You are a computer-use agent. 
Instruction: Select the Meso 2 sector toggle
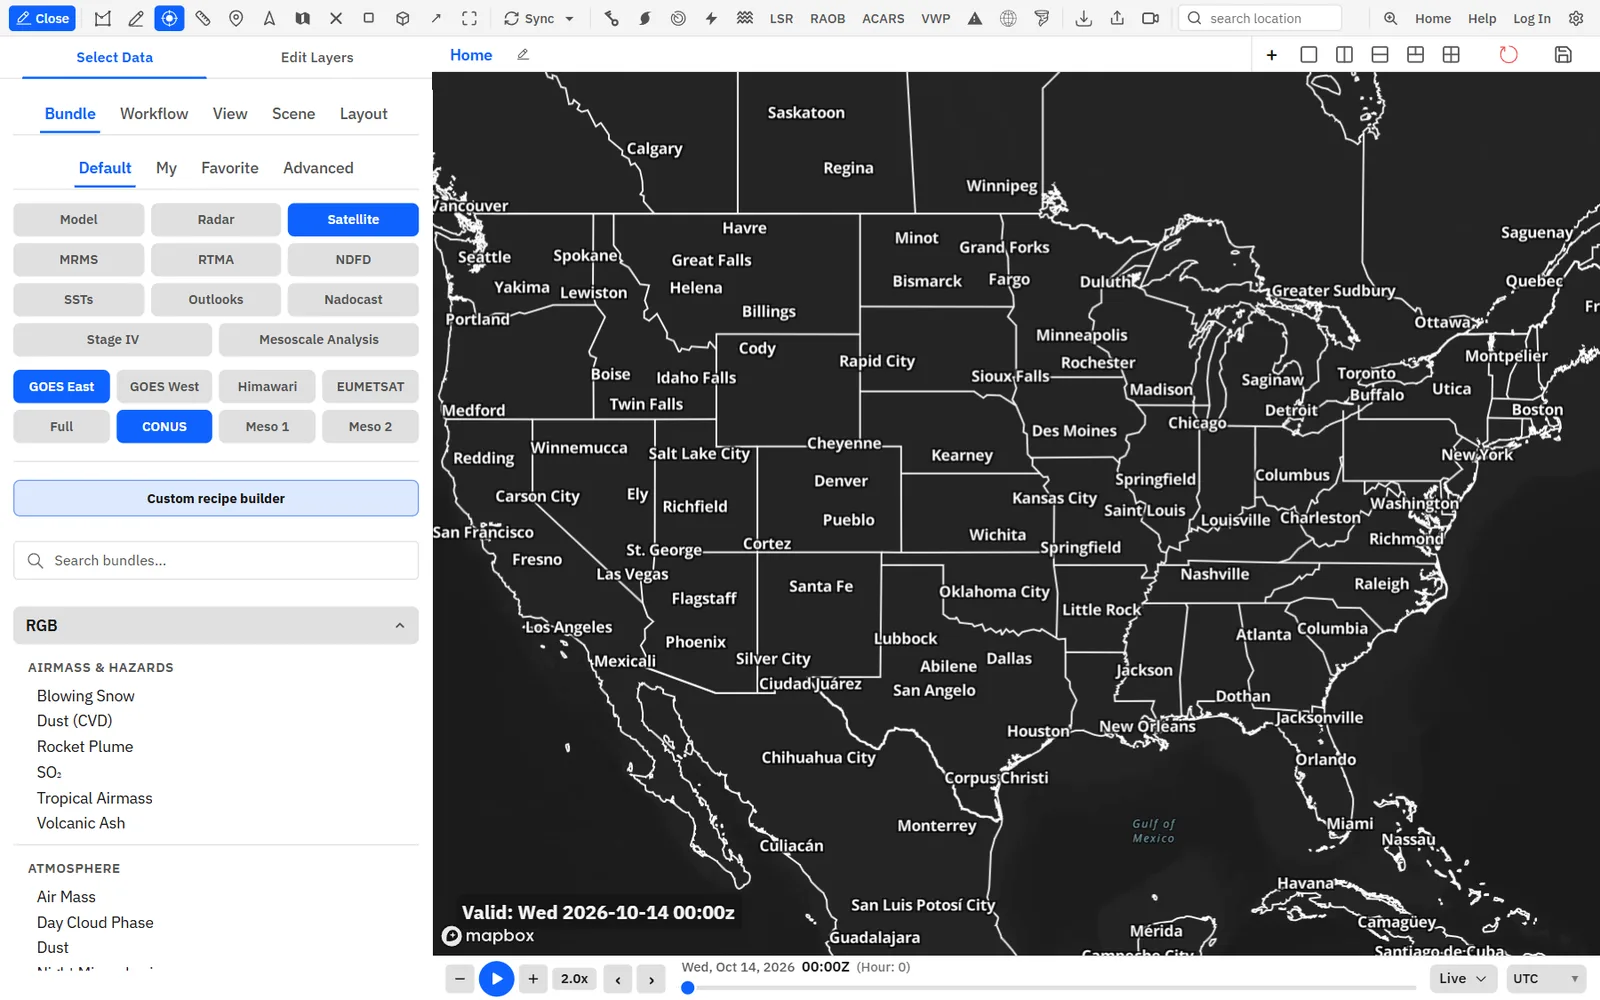tap(370, 426)
